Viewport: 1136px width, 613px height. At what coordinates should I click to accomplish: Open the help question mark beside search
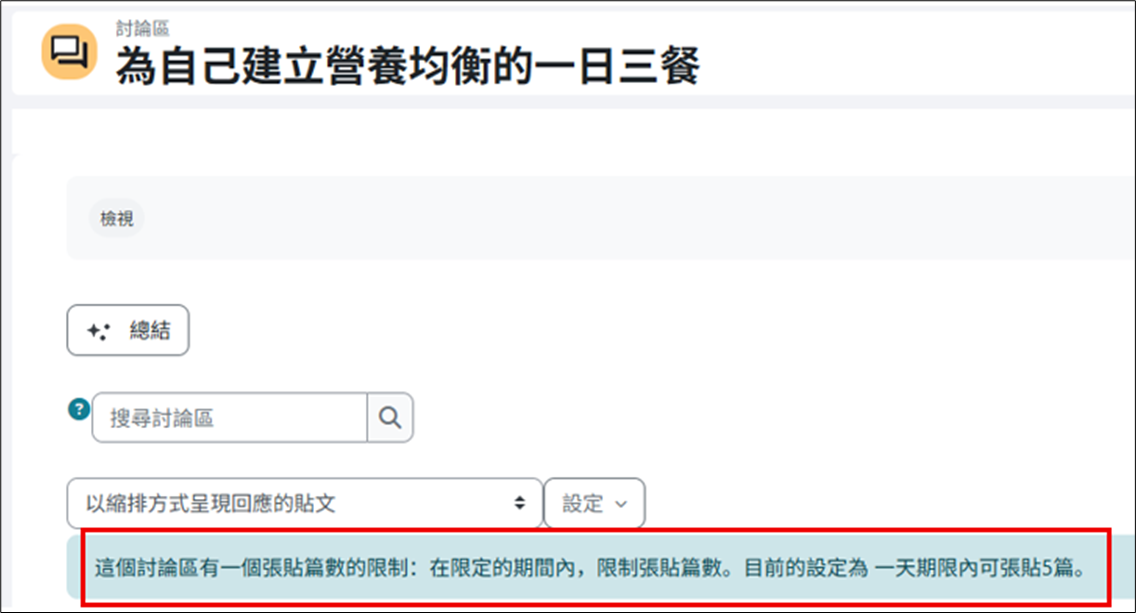pos(78,409)
